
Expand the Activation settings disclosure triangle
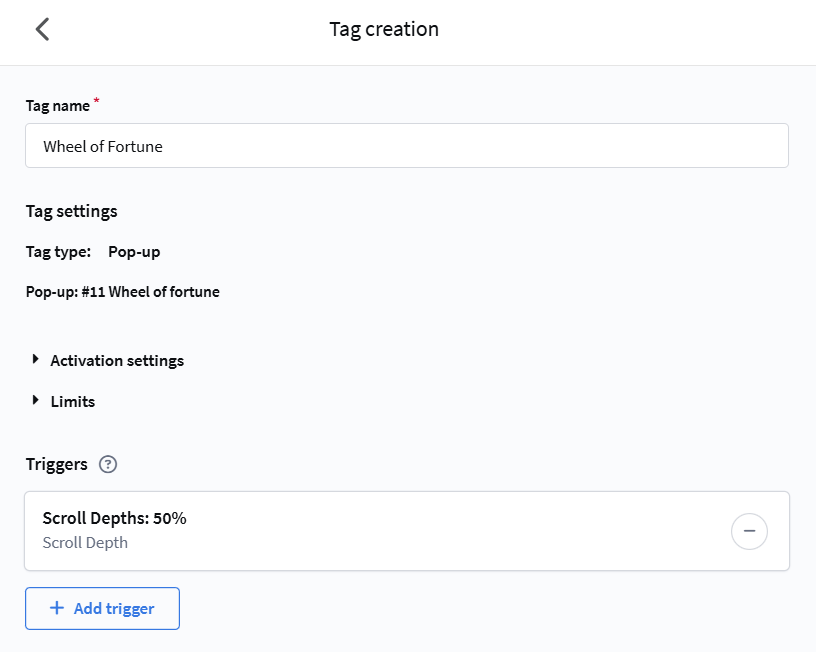(36, 360)
